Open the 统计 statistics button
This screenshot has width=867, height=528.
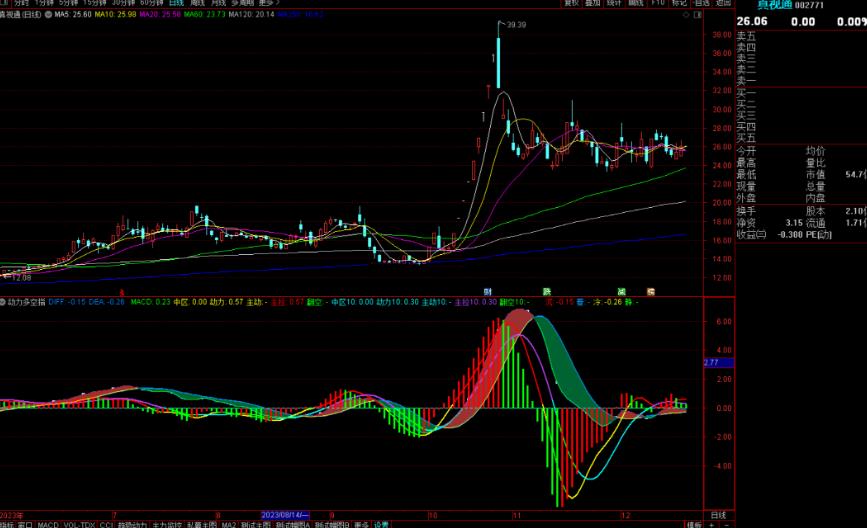pyautogui.click(x=614, y=3)
